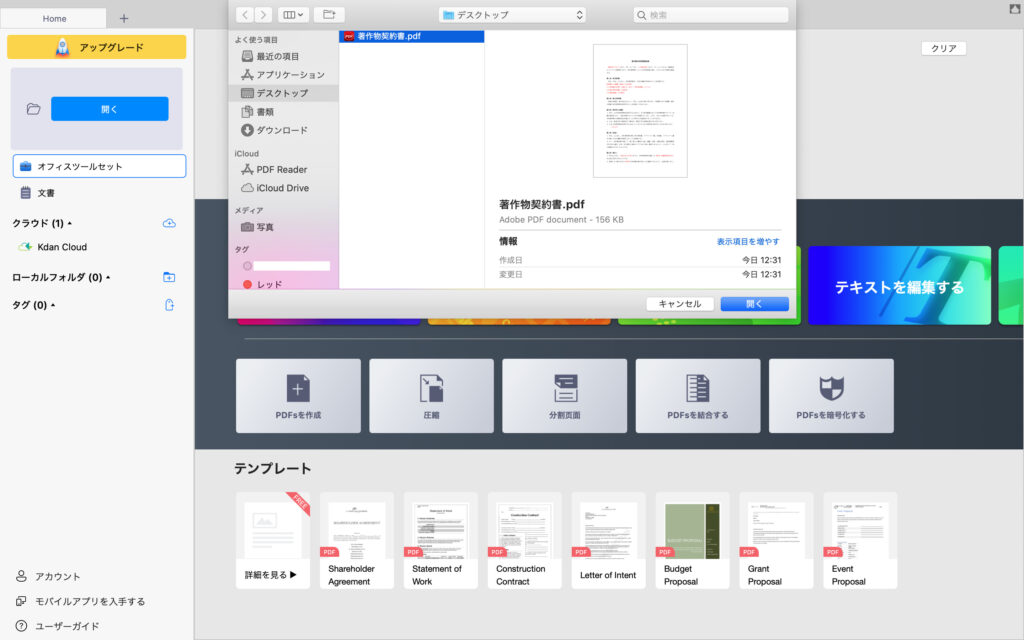Click the 検索 search field

pos(710,15)
